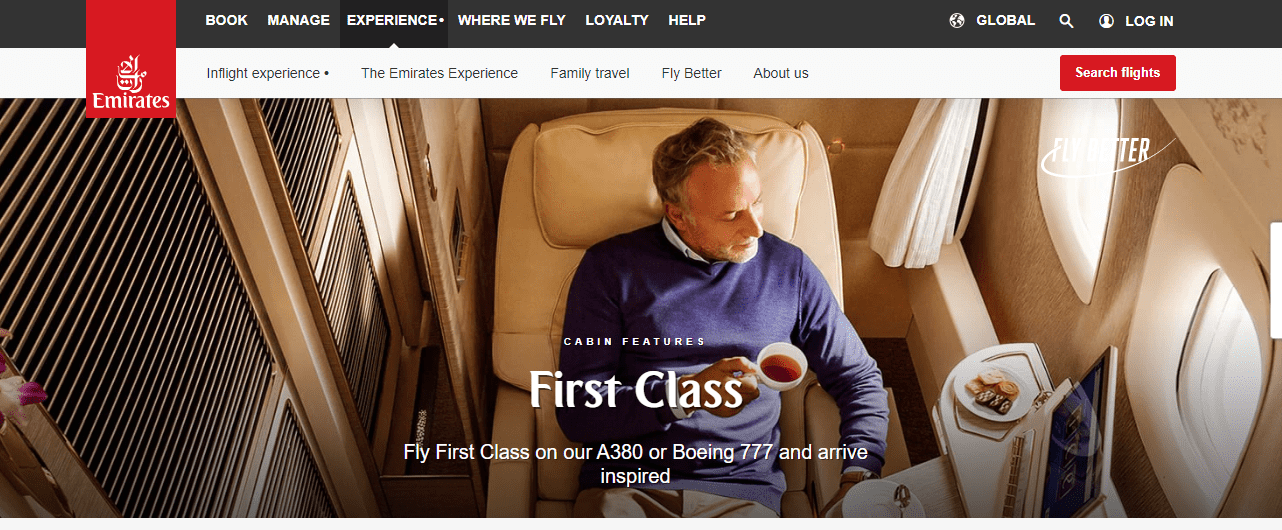Open the Fly Better submenu item
Image resolution: width=1282 pixels, height=530 pixels.
(x=691, y=73)
